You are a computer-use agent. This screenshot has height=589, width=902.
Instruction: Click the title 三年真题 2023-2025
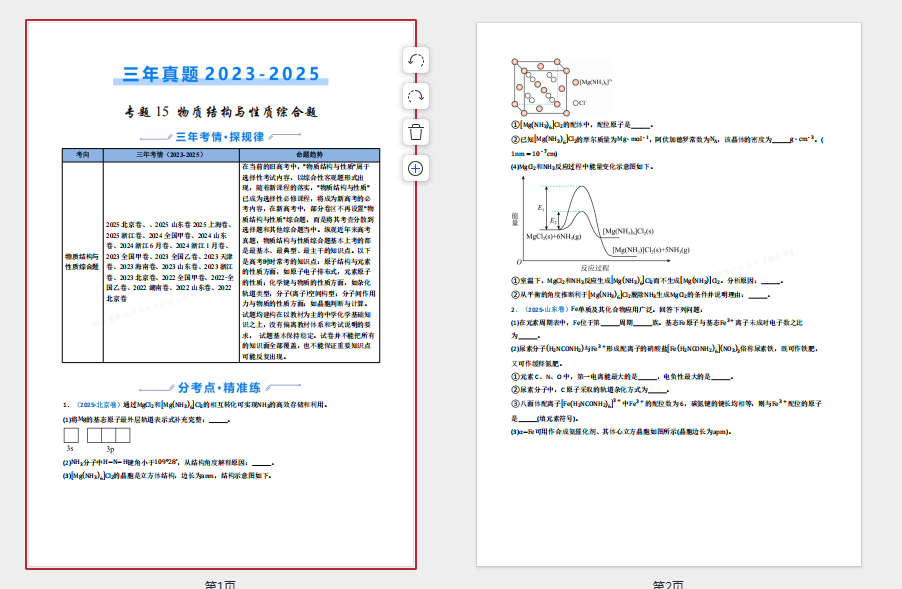[x=221, y=75]
